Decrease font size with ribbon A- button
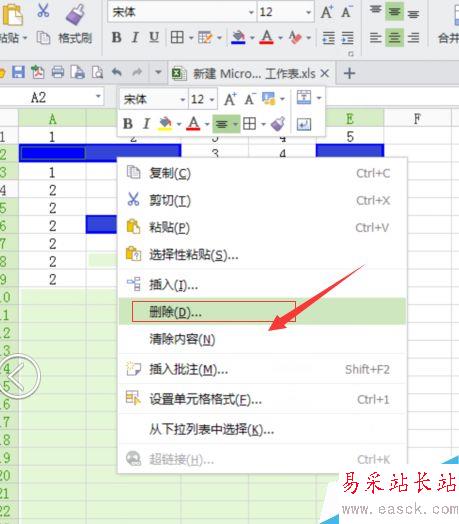459x524 pixels. [x=347, y=13]
